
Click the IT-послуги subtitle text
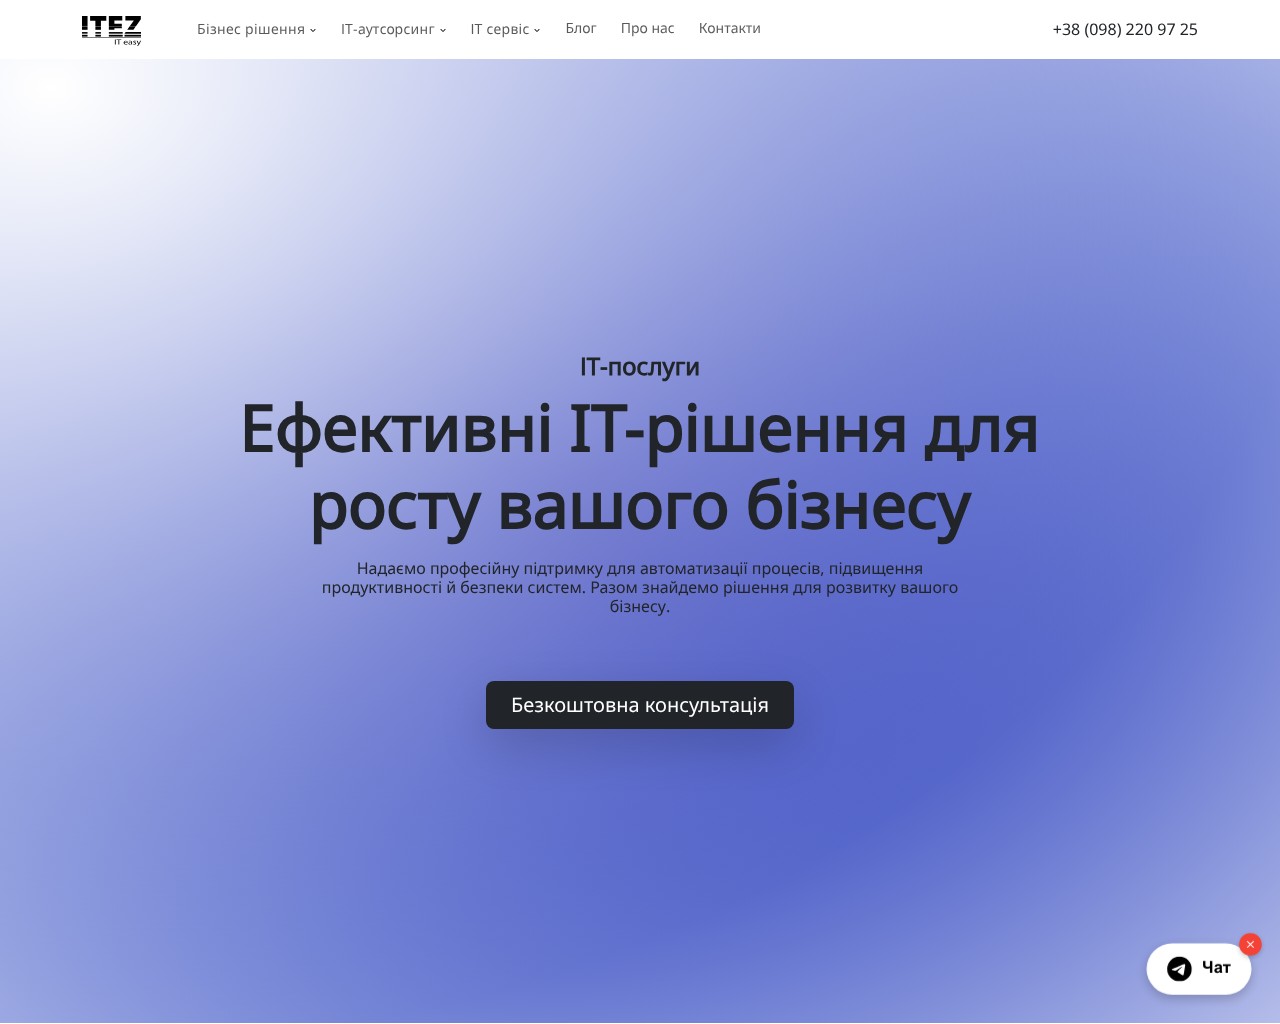[639, 367]
